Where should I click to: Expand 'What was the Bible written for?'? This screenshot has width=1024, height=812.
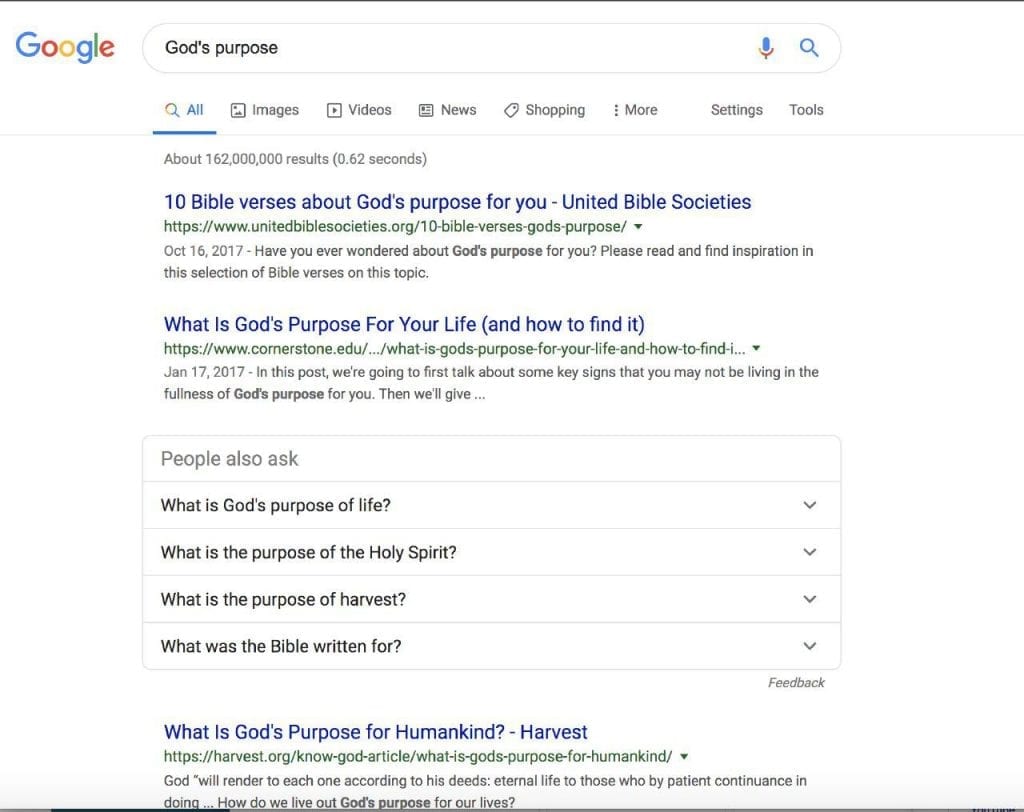[x=810, y=646]
